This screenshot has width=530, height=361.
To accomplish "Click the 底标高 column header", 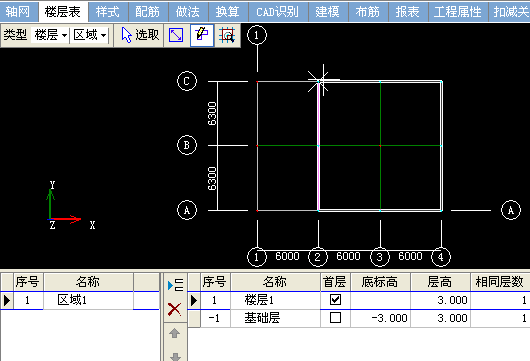I will pyautogui.click(x=380, y=282).
